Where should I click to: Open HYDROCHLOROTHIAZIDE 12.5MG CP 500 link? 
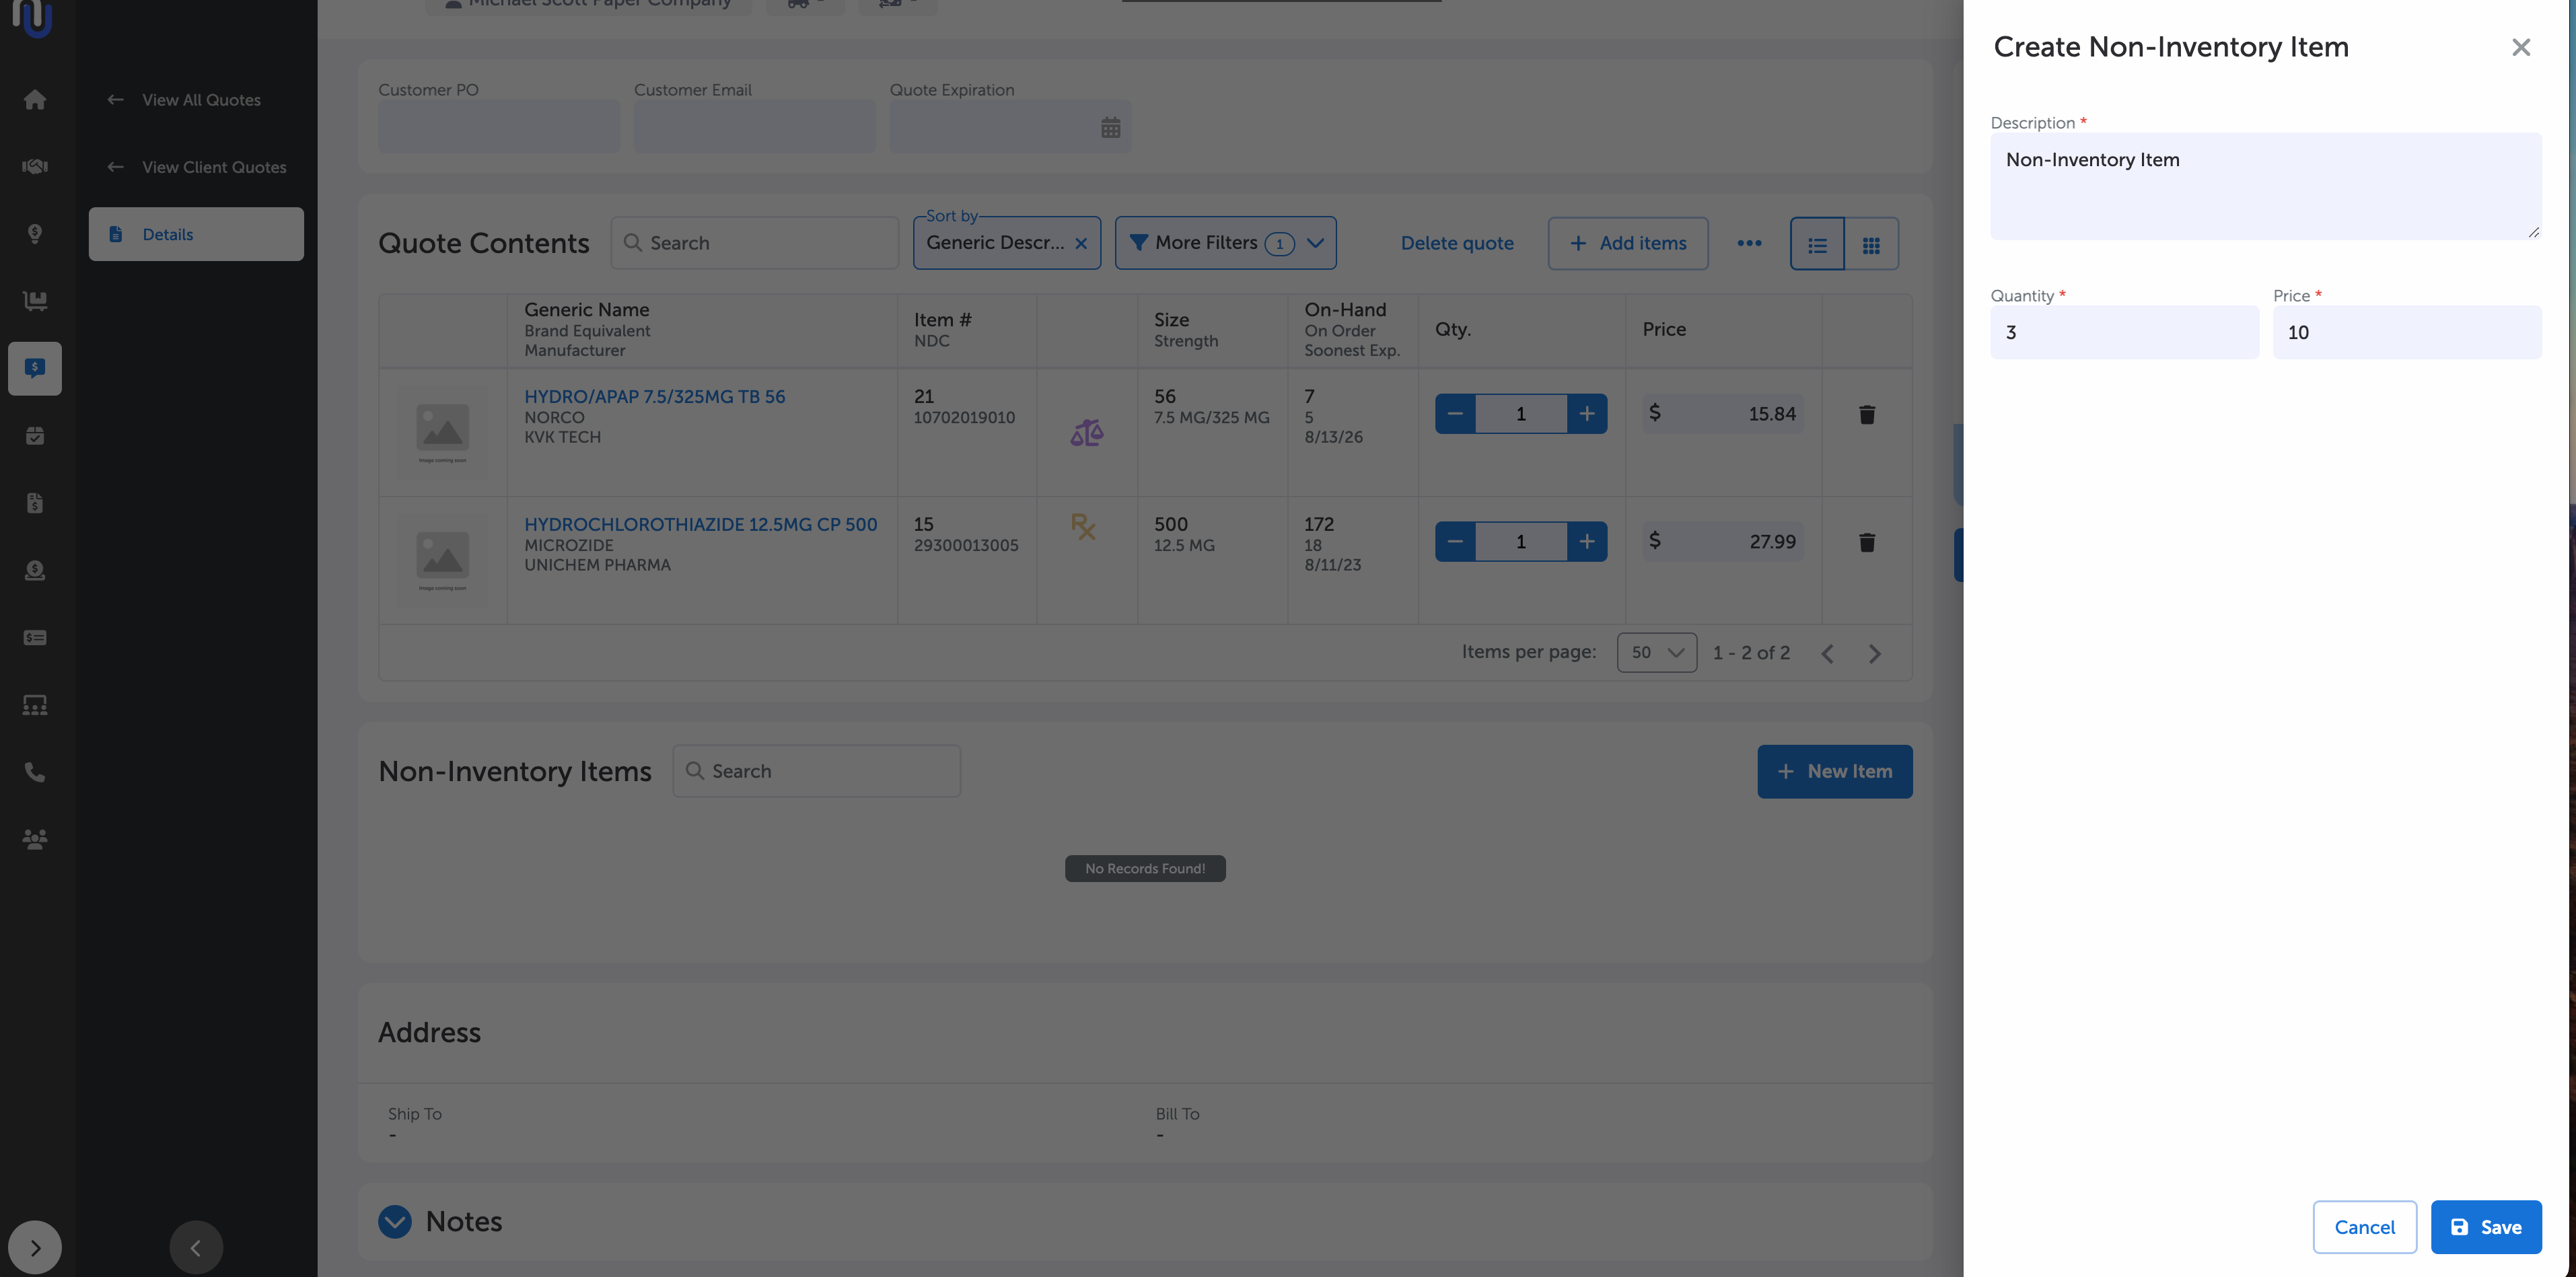pyautogui.click(x=700, y=524)
